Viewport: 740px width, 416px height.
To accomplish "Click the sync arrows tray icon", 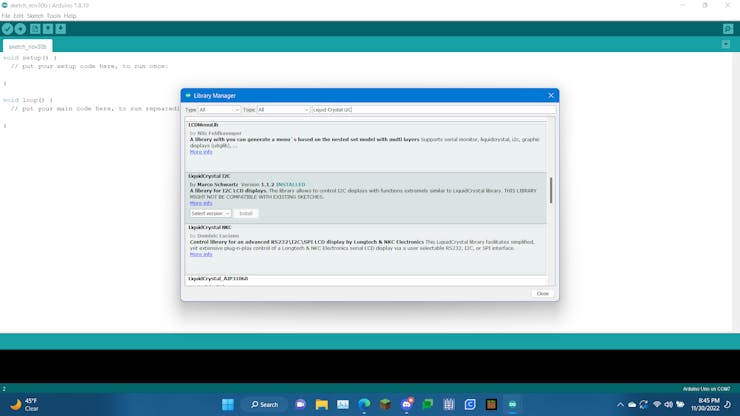I will tap(643, 405).
